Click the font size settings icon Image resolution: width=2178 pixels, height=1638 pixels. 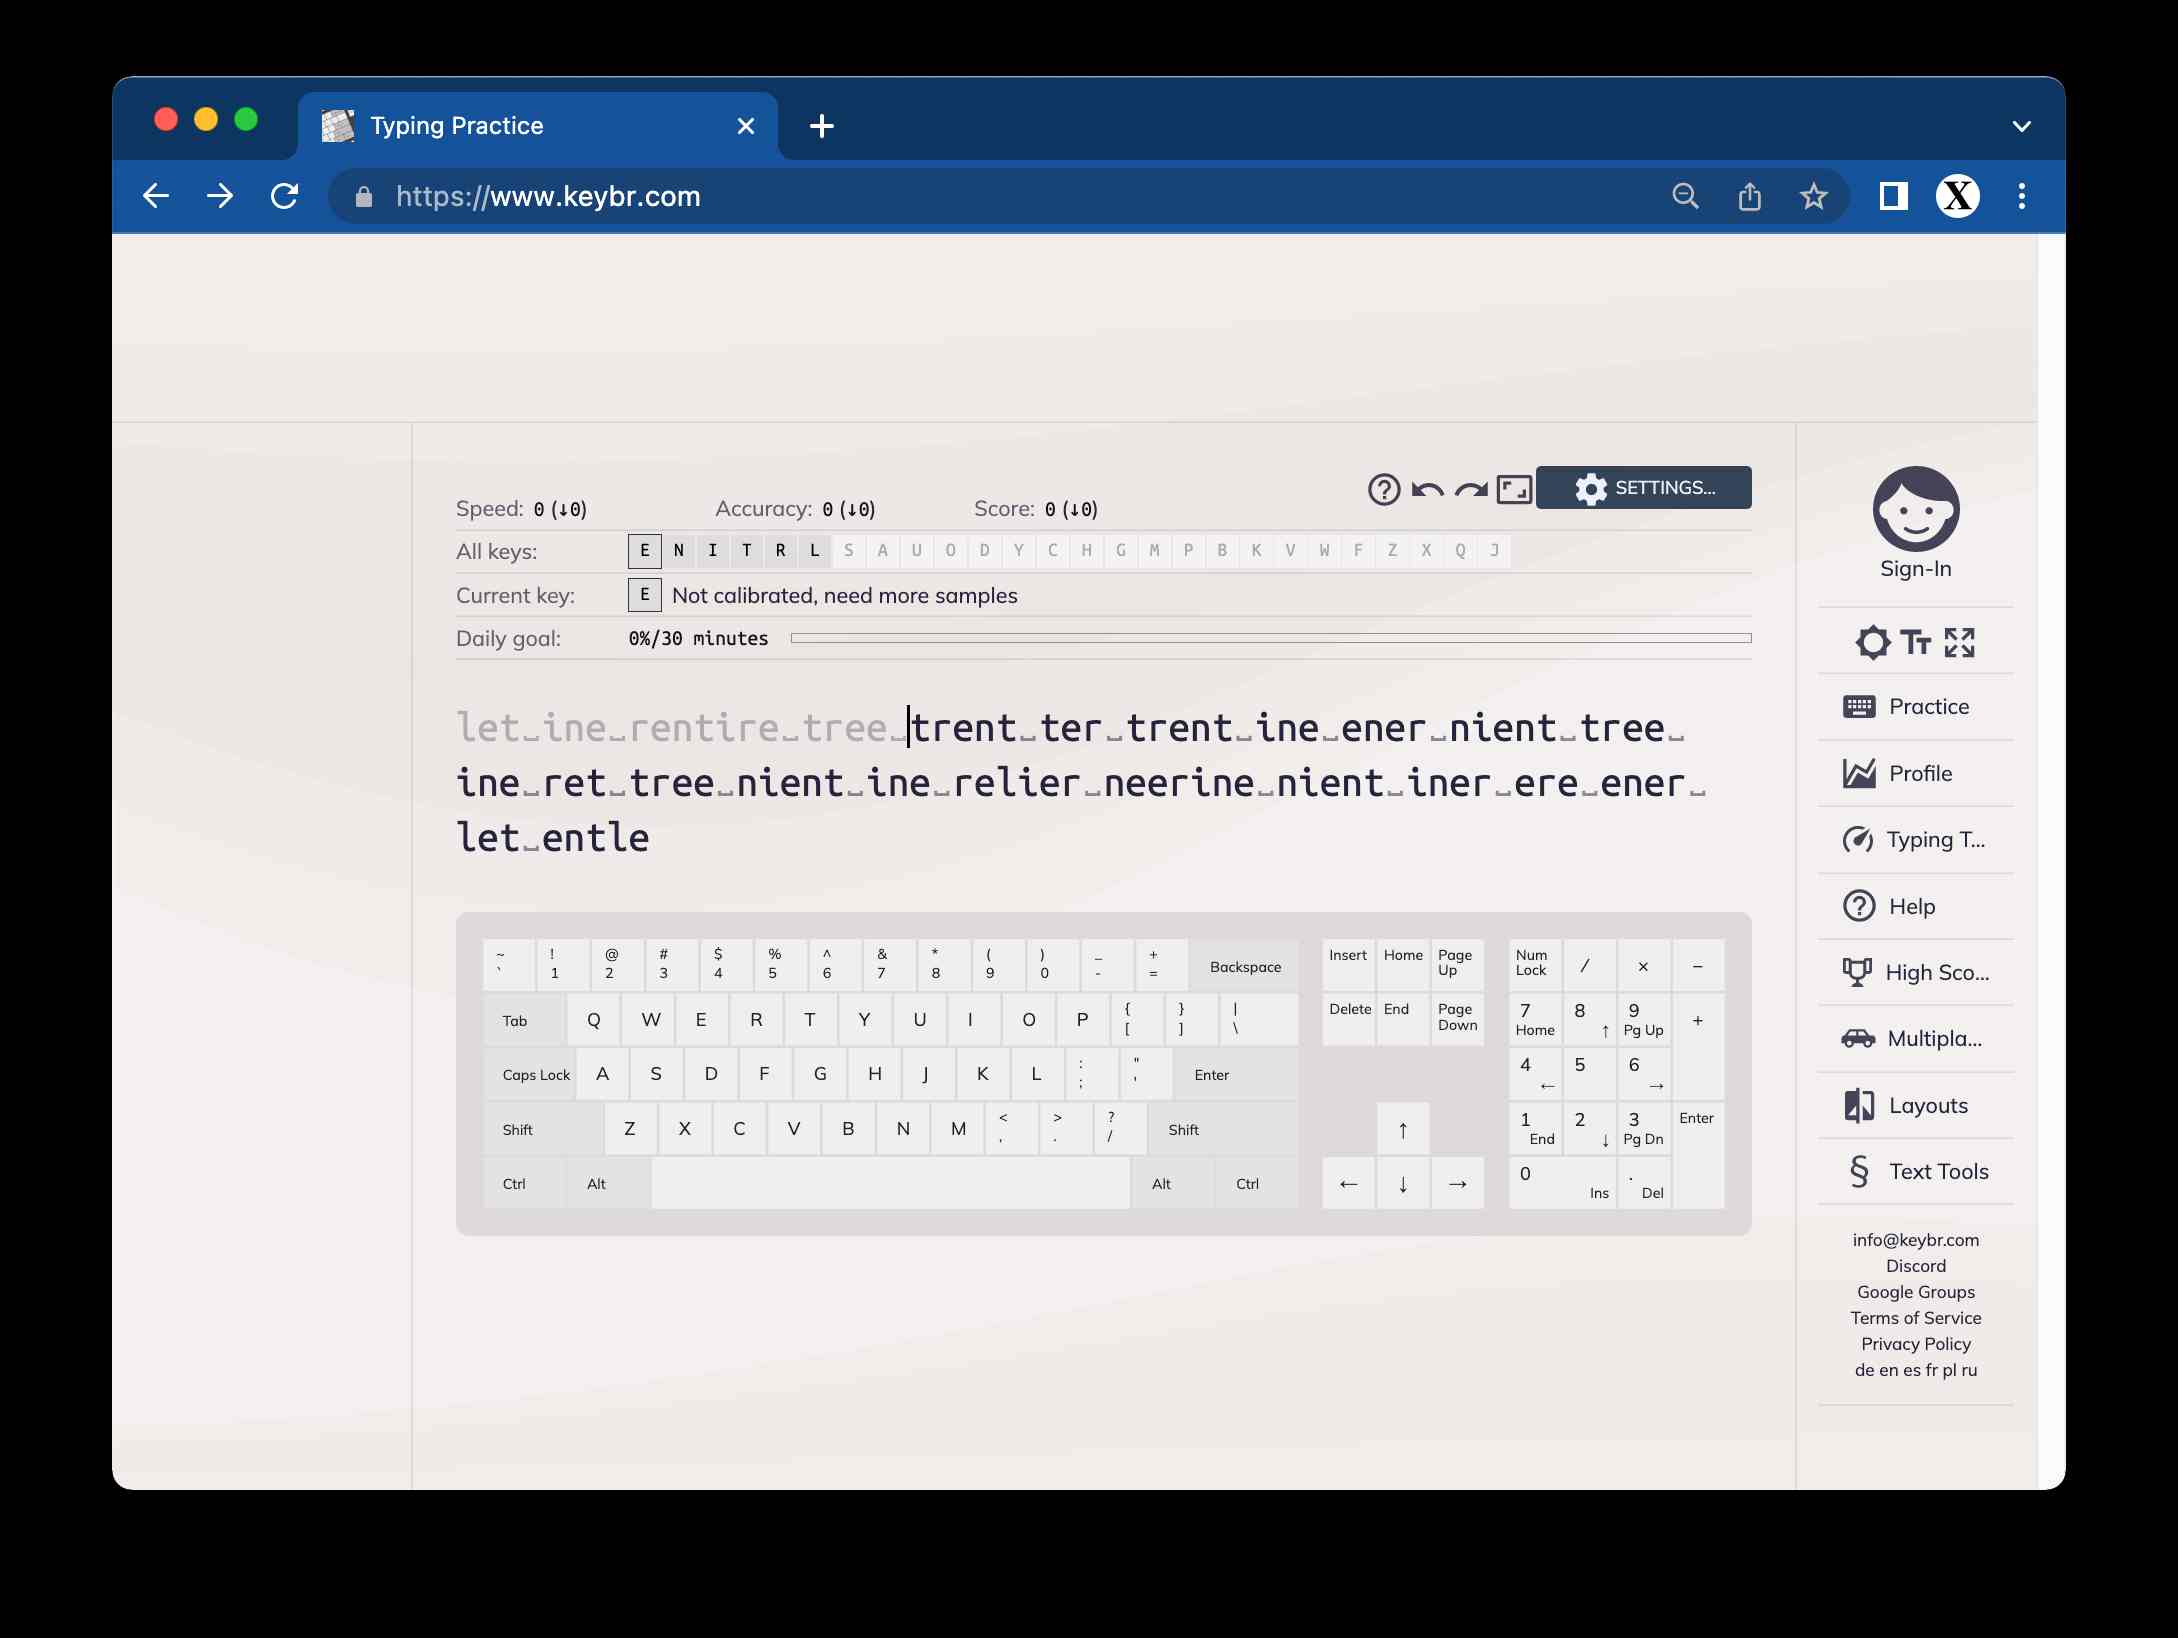[x=1917, y=642]
